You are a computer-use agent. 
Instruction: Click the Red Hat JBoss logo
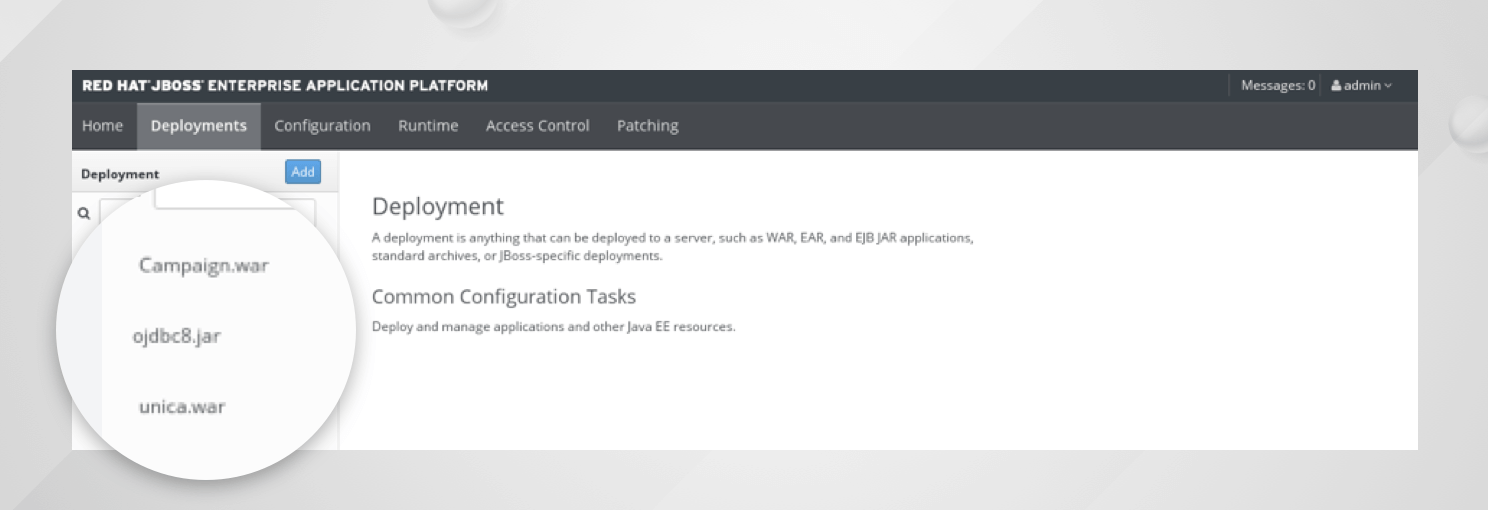(x=284, y=86)
